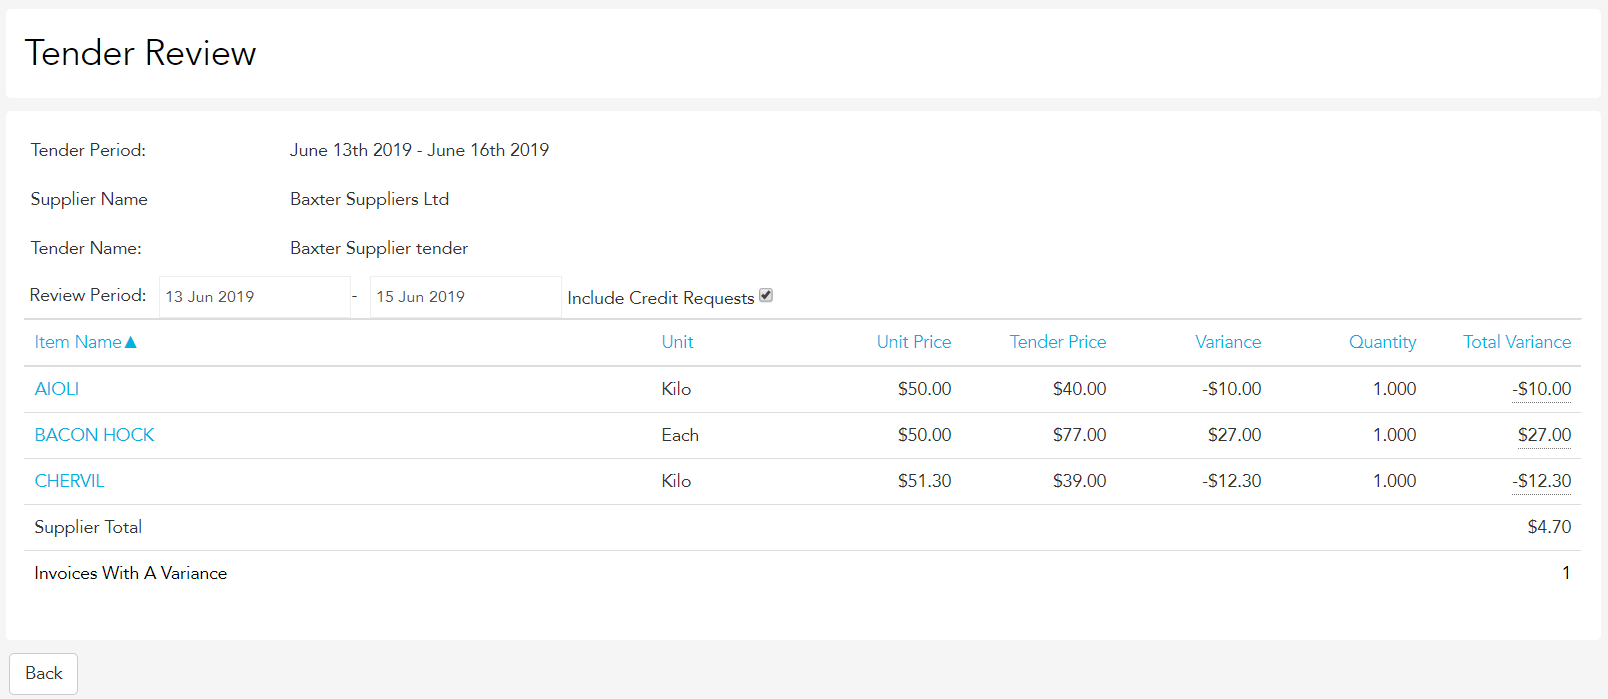Click the Baxter Supplier tender name text
This screenshot has height=699, width=1608.
(379, 248)
